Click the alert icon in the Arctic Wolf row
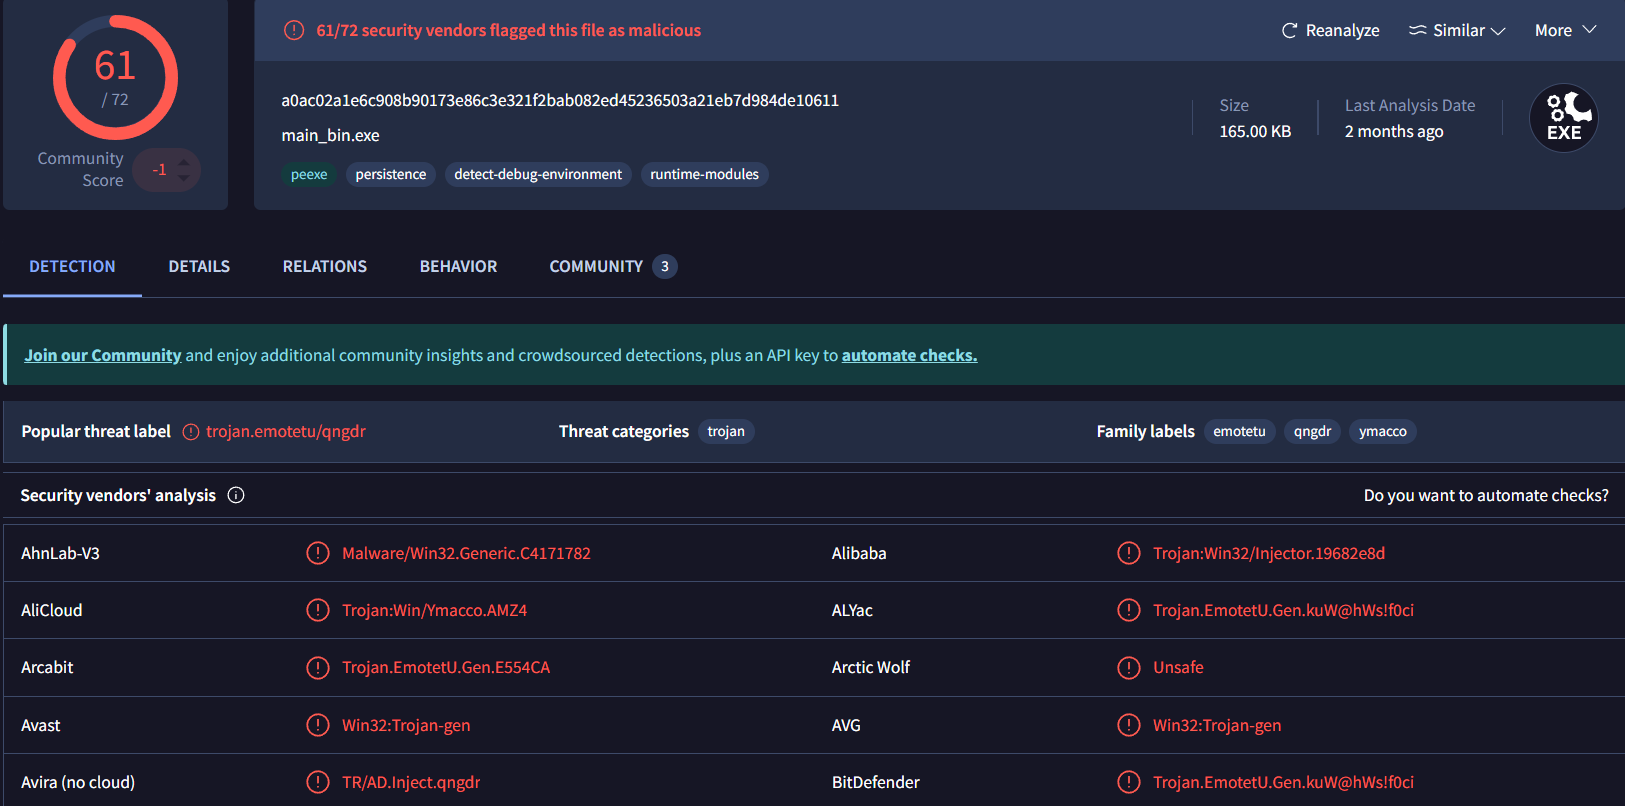This screenshot has width=1625, height=806. [1128, 667]
